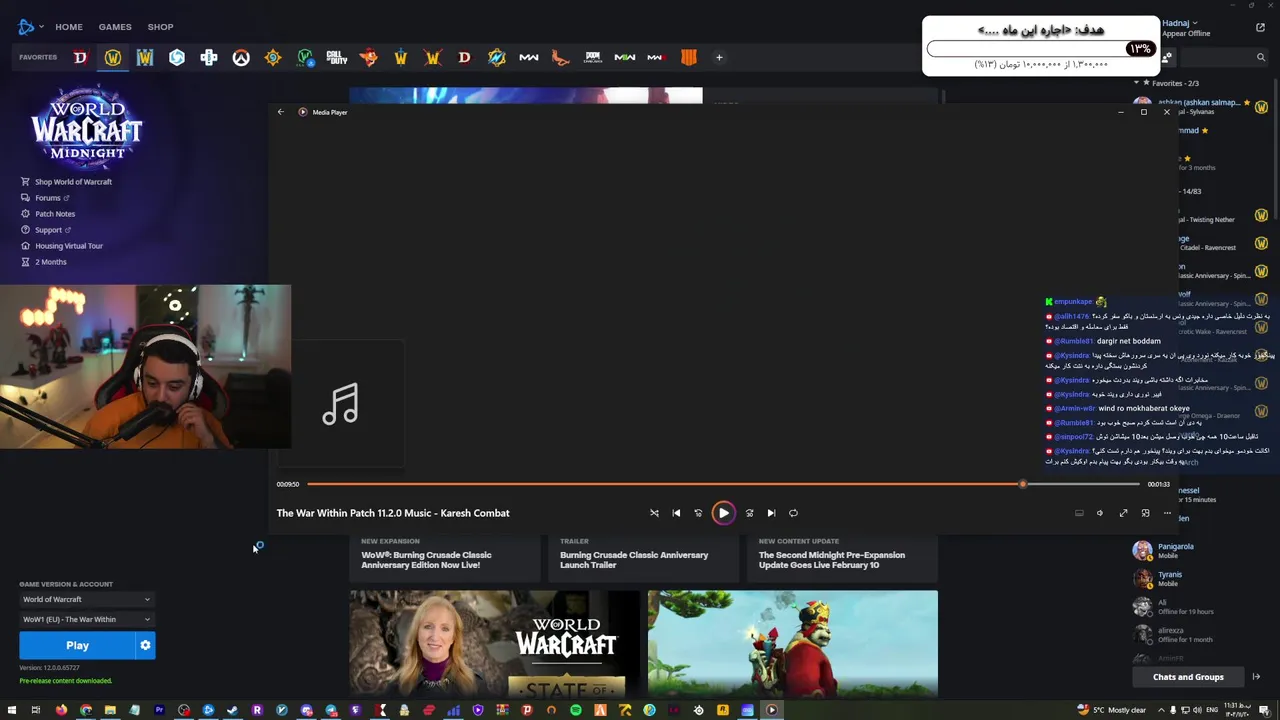Select the Black Ops orange favorite icon
This screenshot has width=1280, height=720.
tap(689, 57)
